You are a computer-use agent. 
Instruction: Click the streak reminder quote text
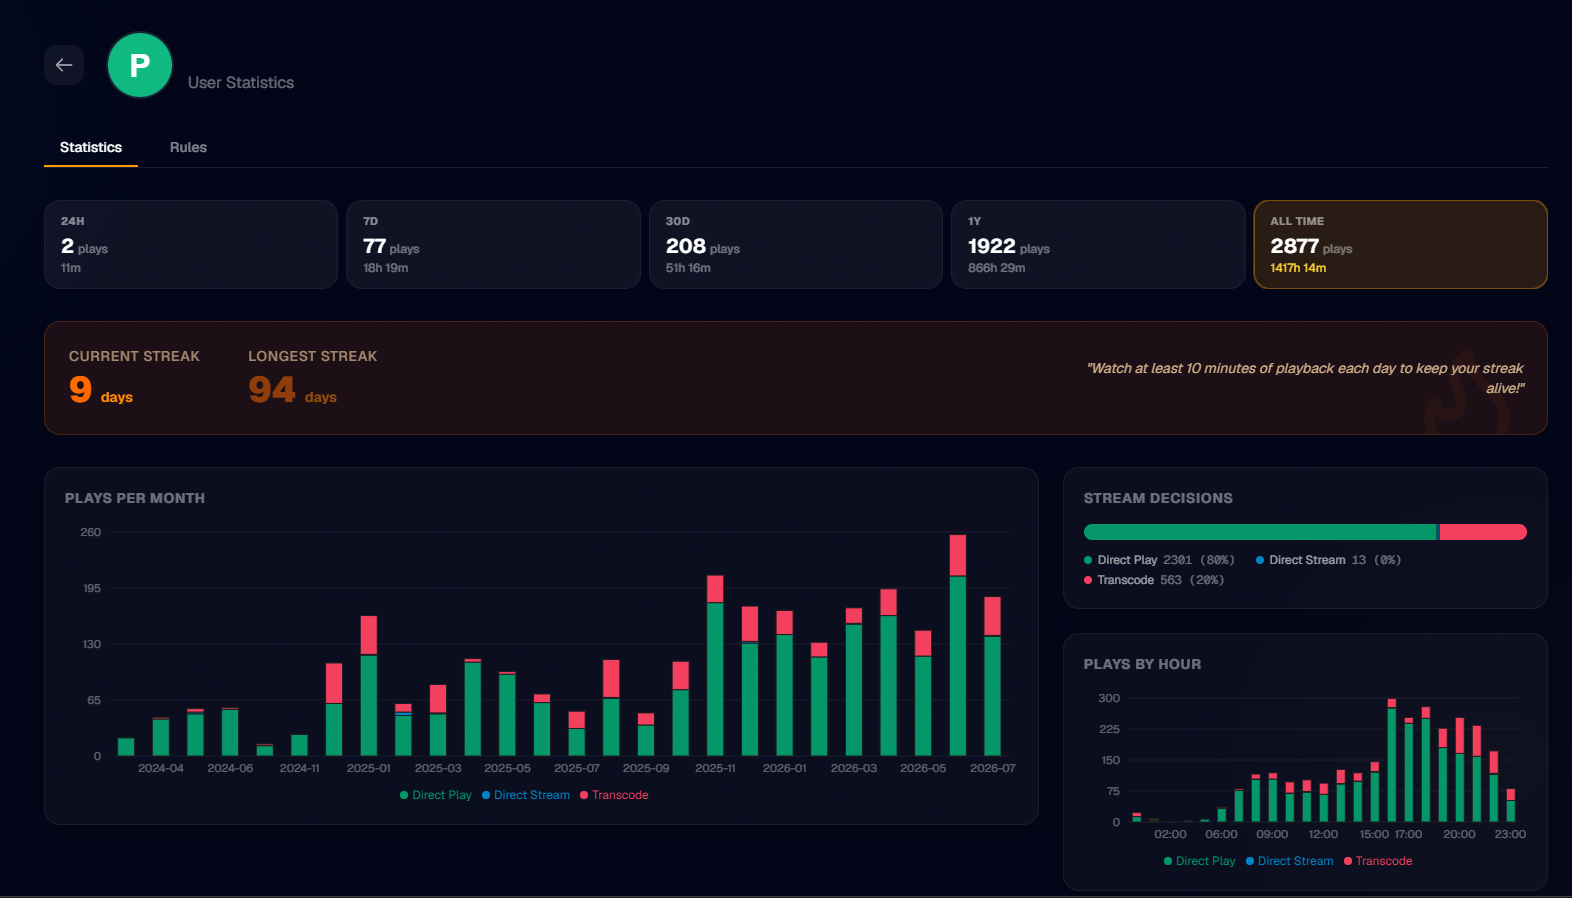(1305, 378)
